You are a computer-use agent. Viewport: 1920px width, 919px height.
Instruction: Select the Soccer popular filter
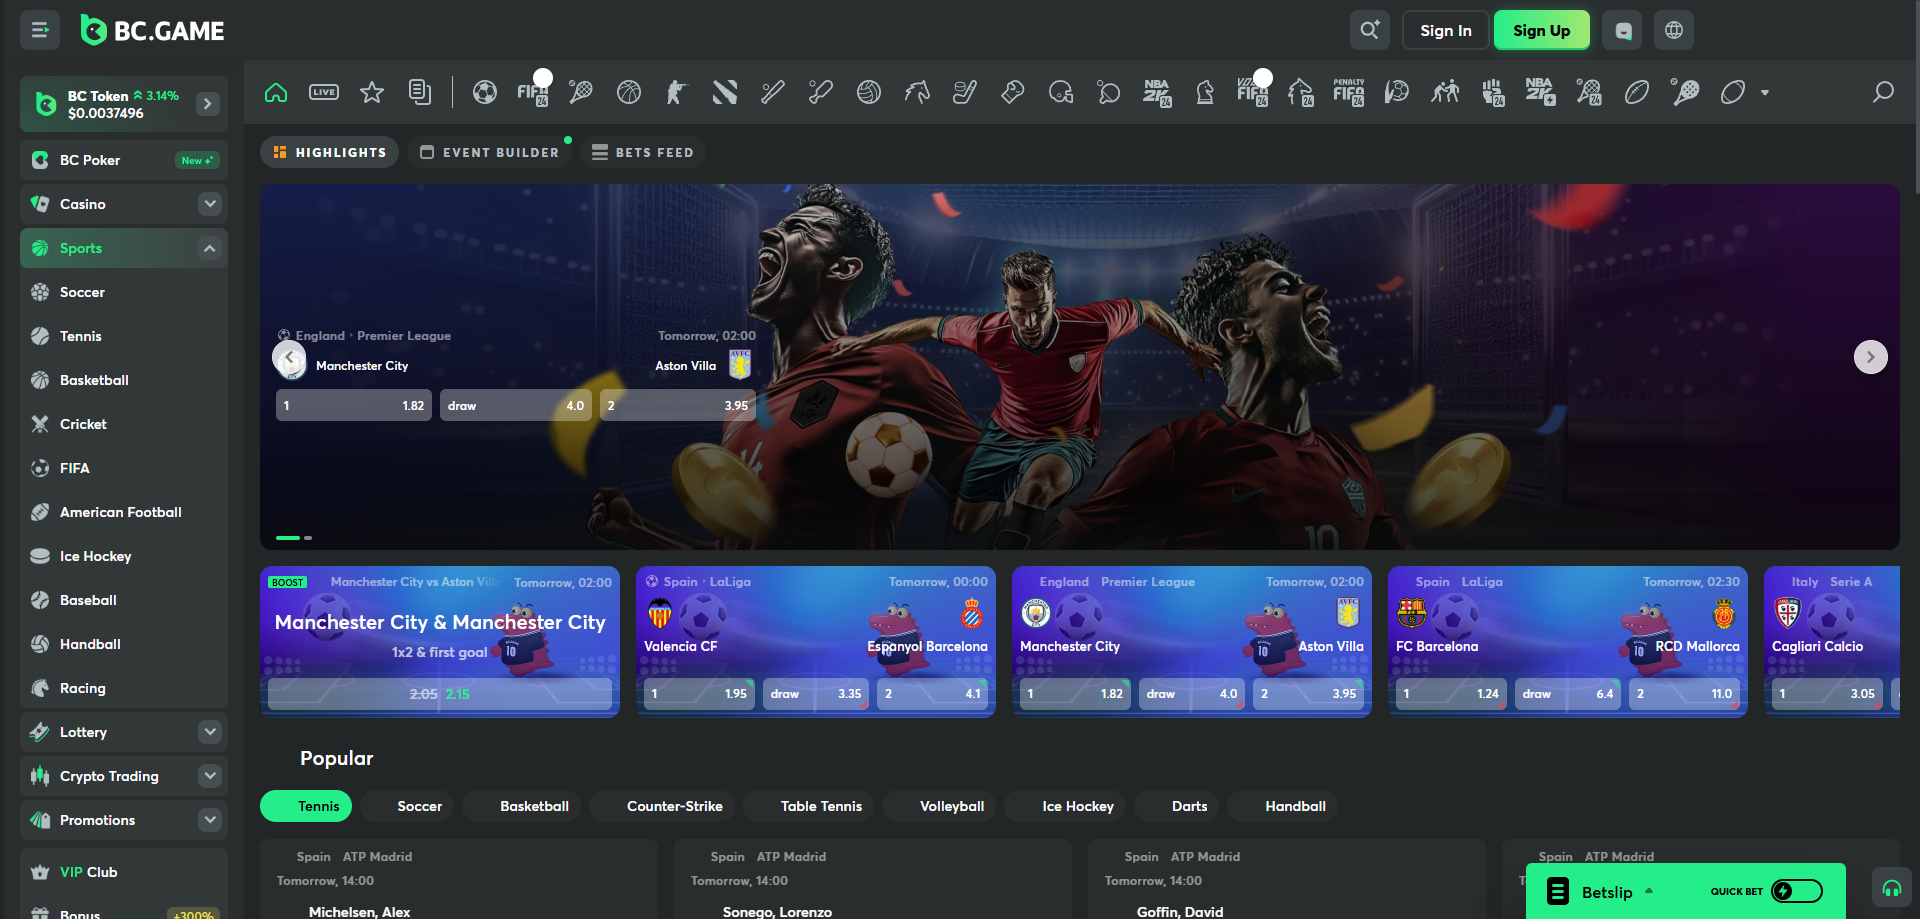[x=419, y=806]
